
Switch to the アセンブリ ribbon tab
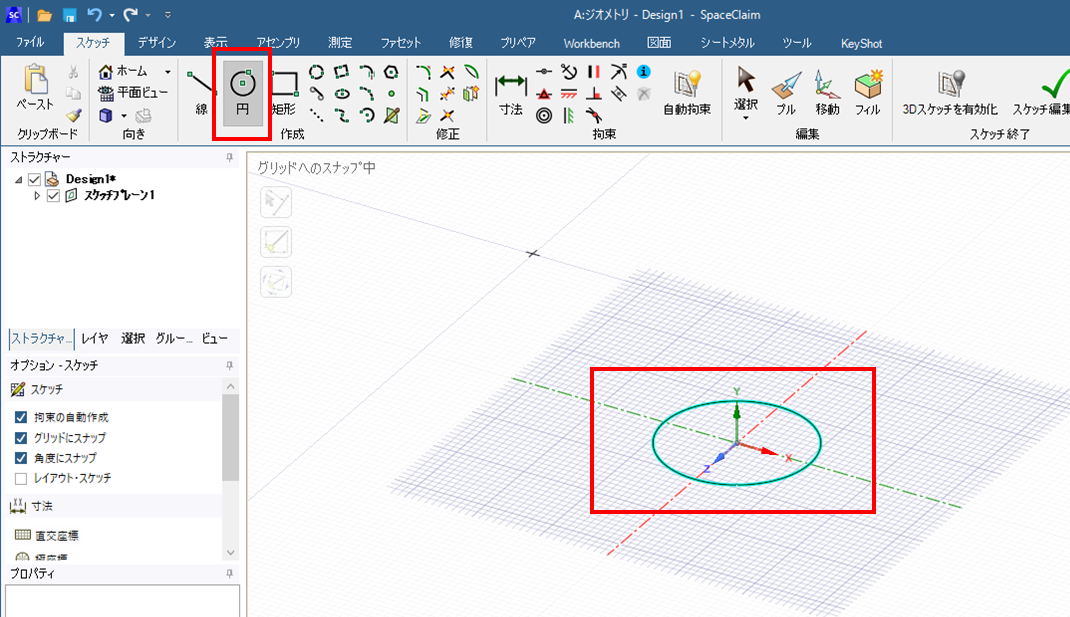pos(278,43)
